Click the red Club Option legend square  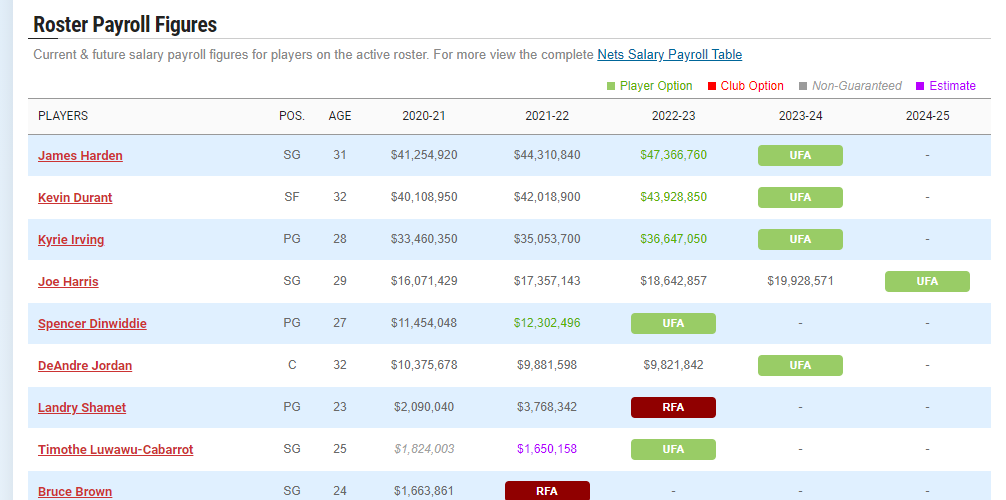tap(712, 86)
